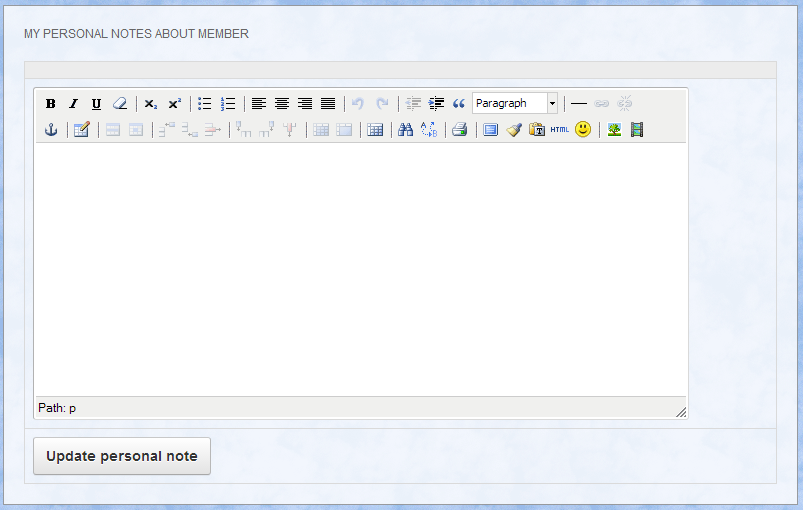Insert a horizontal rule line
The width and height of the screenshot is (803, 510).
[579, 104]
